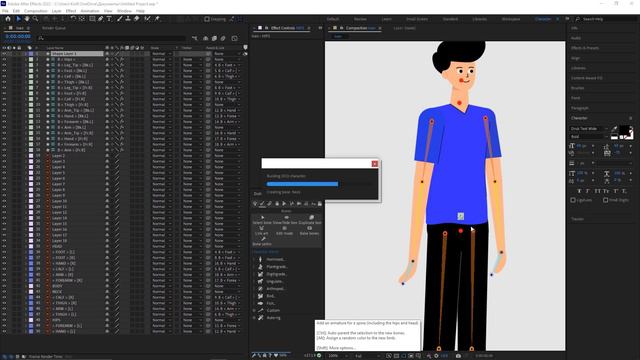Expand the Paragraph panel
640x360 pixels.
coord(580,108)
